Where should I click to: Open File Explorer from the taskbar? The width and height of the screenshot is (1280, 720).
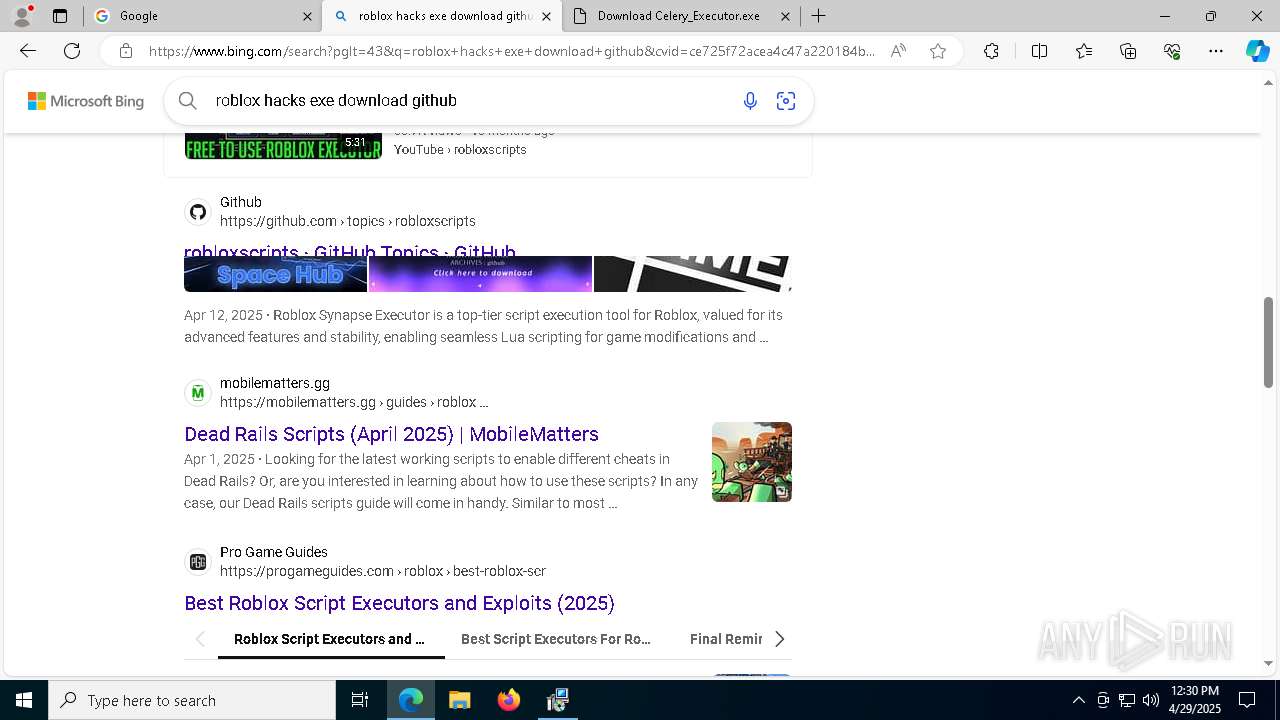click(x=459, y=700)
